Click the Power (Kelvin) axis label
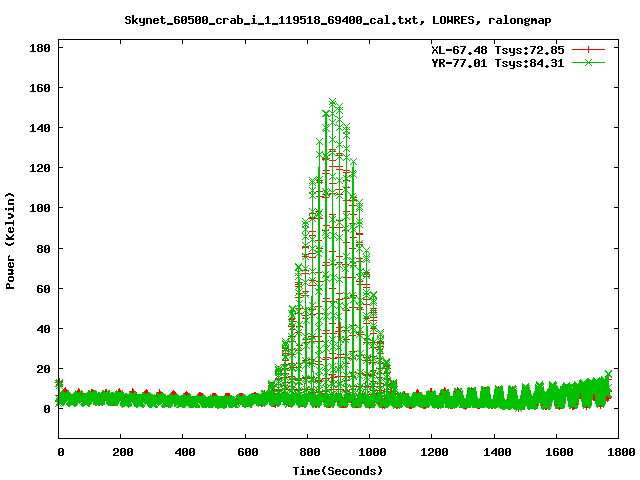This screenshot has width=640, height=480. click(10, 241)
